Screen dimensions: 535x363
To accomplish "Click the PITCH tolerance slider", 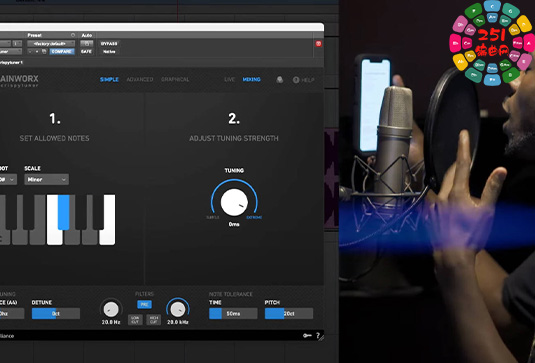I will coord(289,314).
